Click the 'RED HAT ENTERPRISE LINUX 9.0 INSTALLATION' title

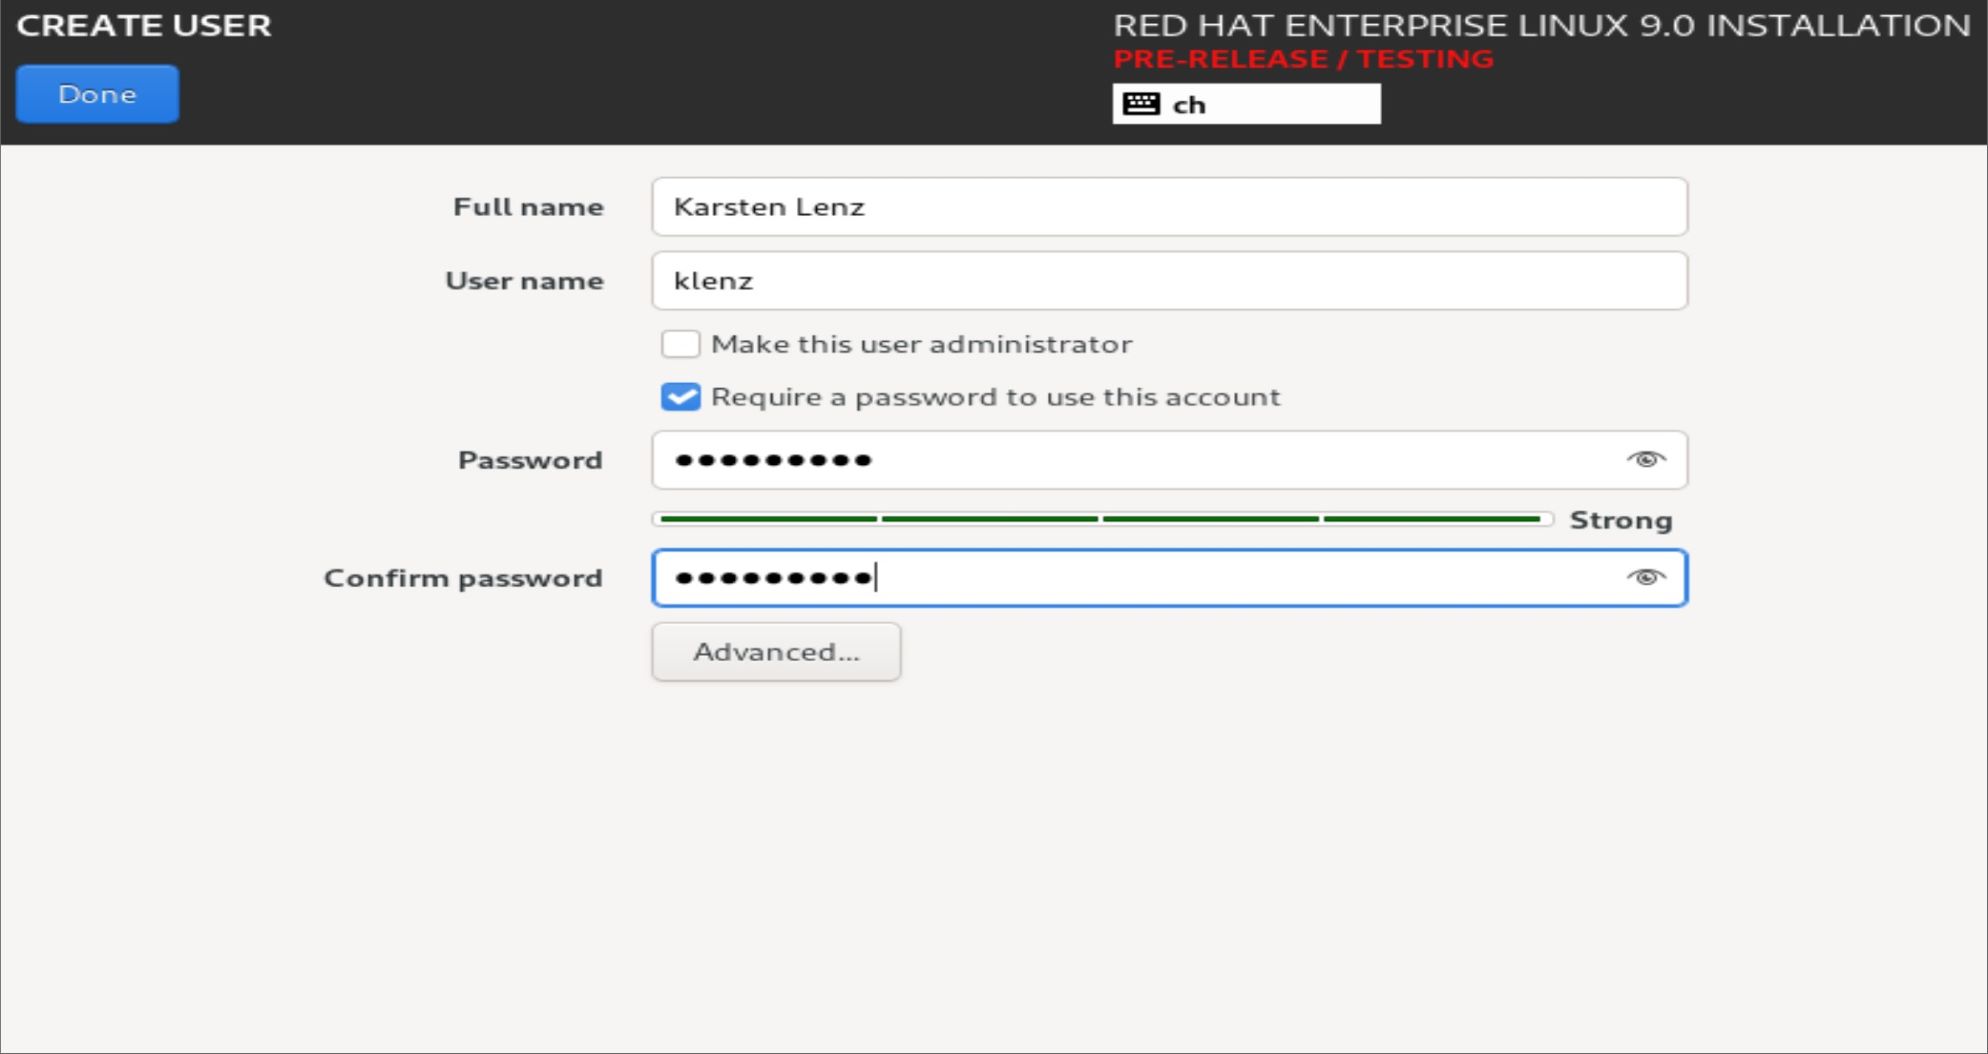tap(1541, 25)
